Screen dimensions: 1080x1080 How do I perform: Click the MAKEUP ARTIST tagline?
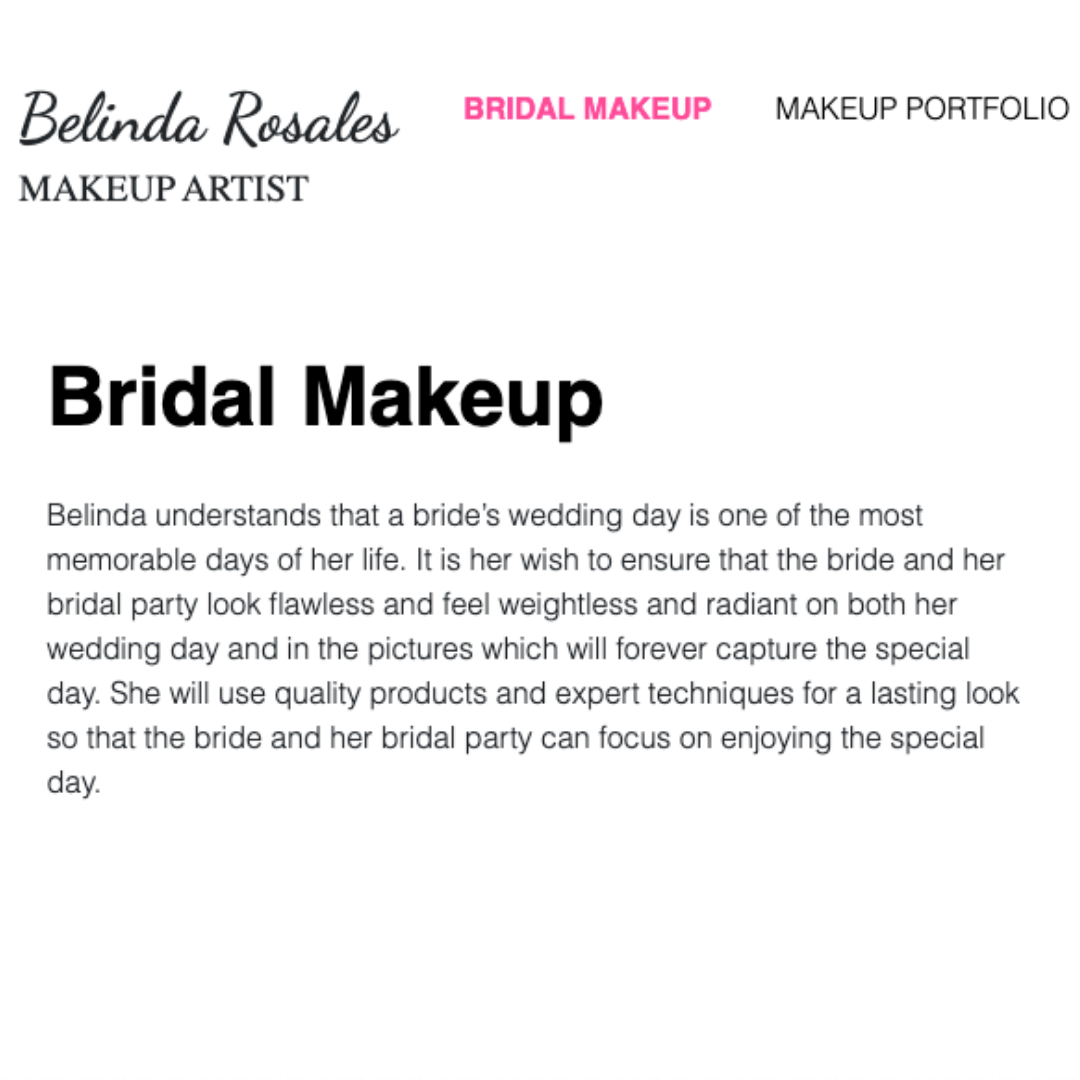[x=163, y=189]
